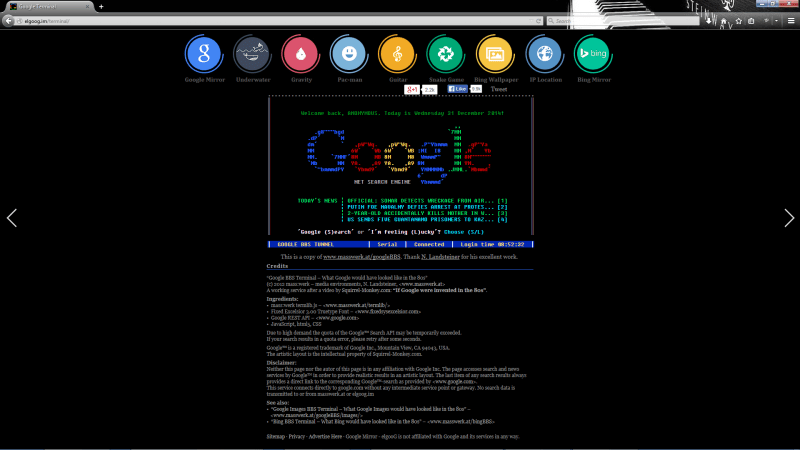Open the IP Location globe icon

point(544,54)
